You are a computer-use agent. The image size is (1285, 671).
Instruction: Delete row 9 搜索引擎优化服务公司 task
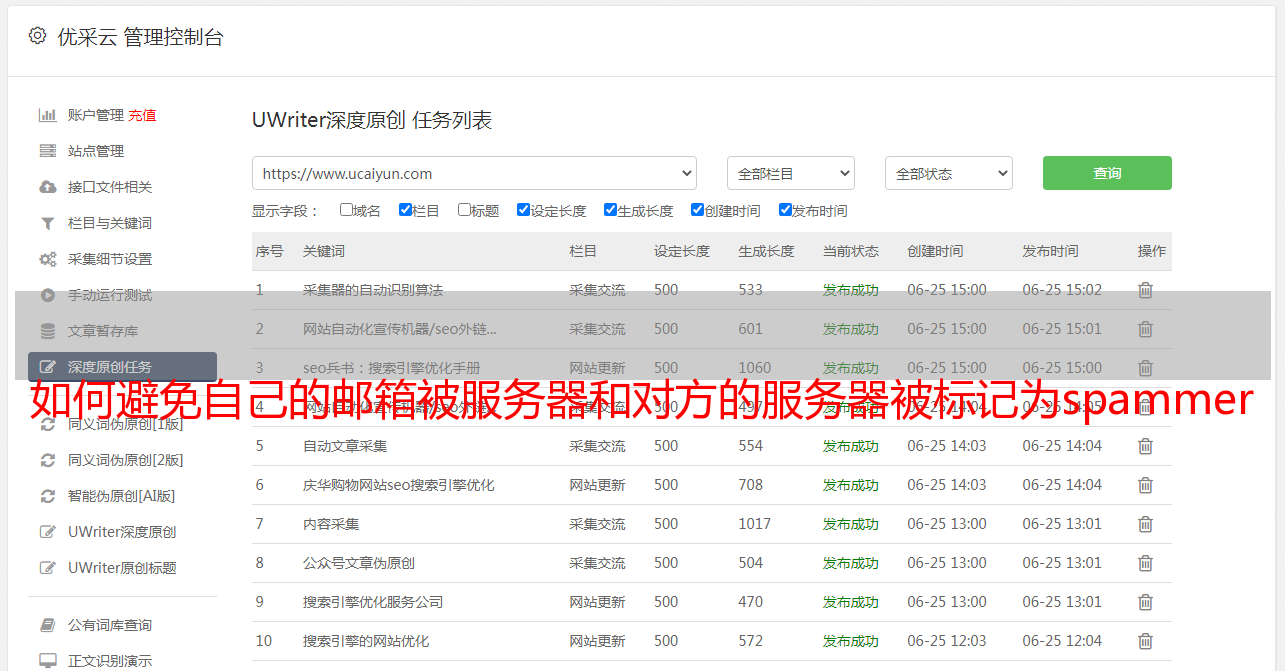[x=1146, y=602]
